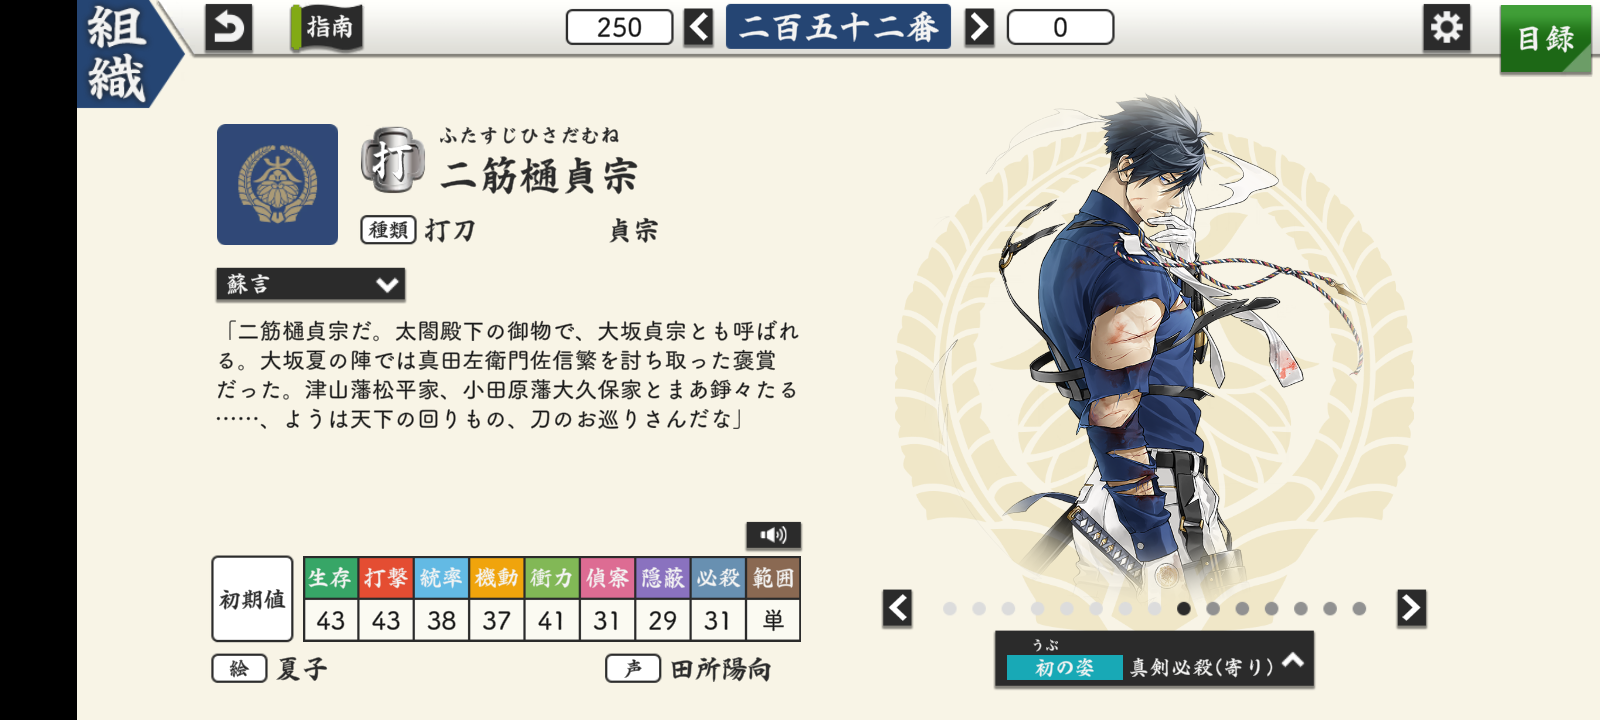
Task: Show previous character illustration arrow
Action: [897, 608]
